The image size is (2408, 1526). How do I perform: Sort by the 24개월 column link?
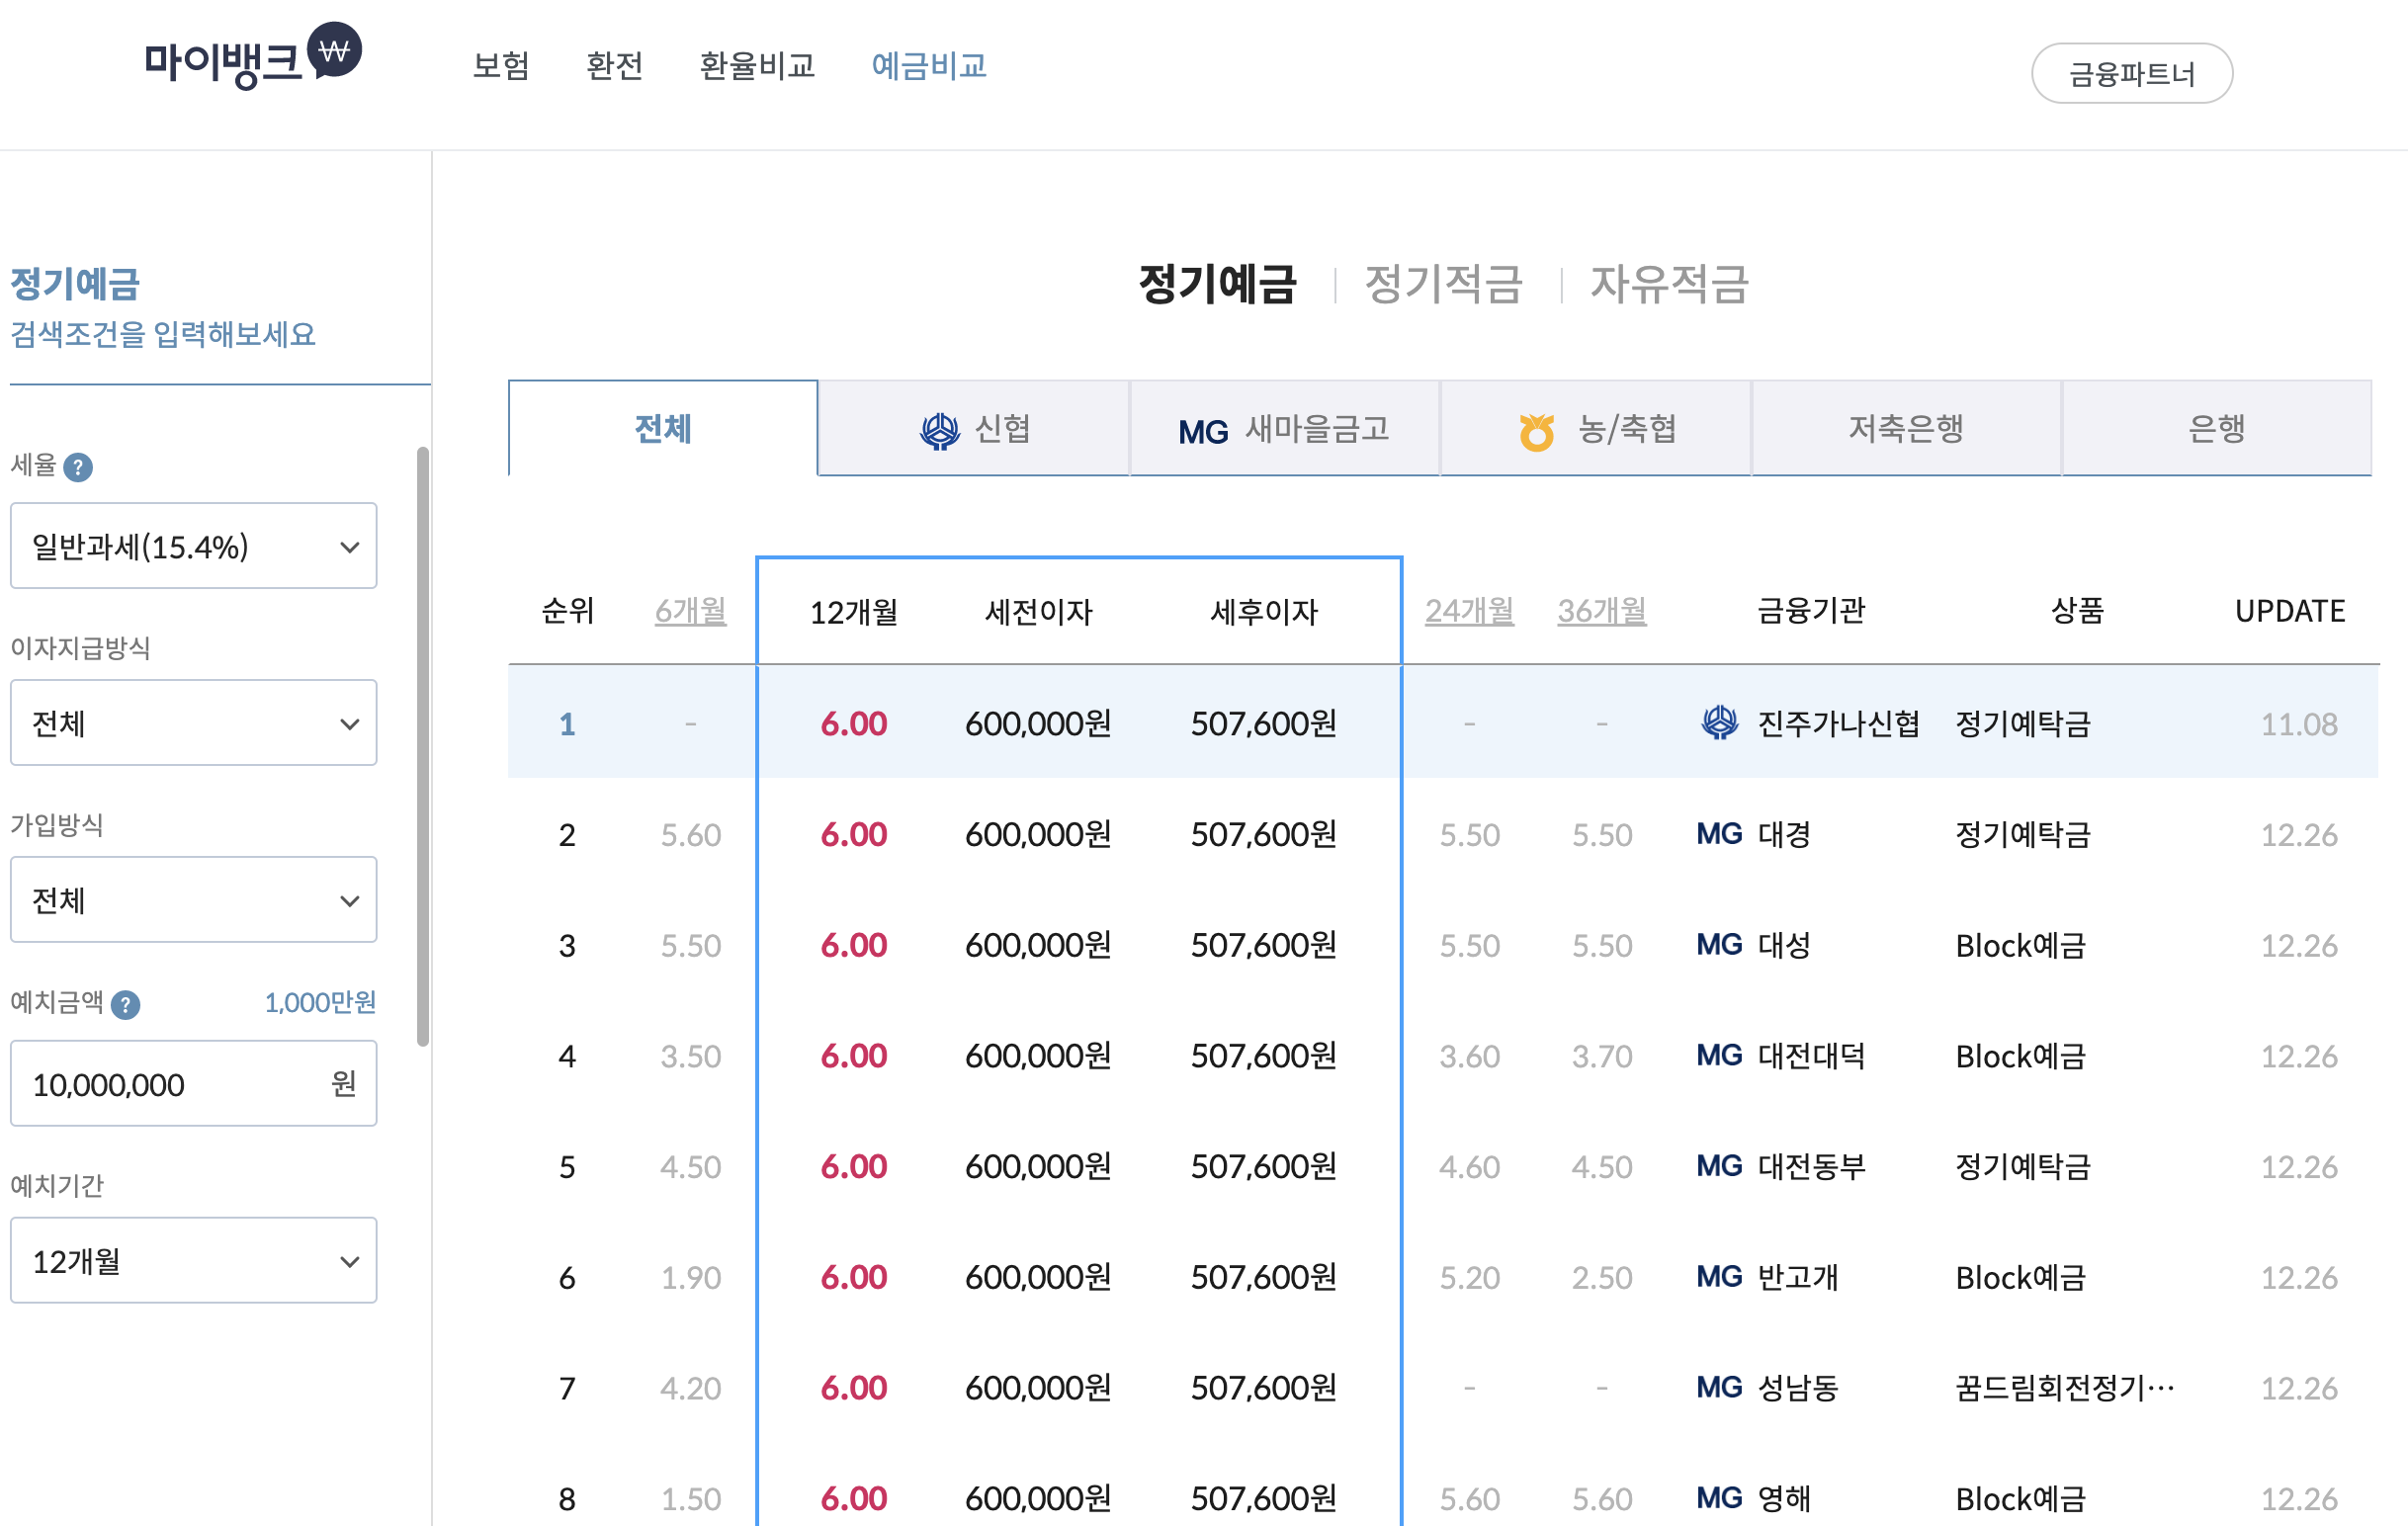(x=1468, y=610)
